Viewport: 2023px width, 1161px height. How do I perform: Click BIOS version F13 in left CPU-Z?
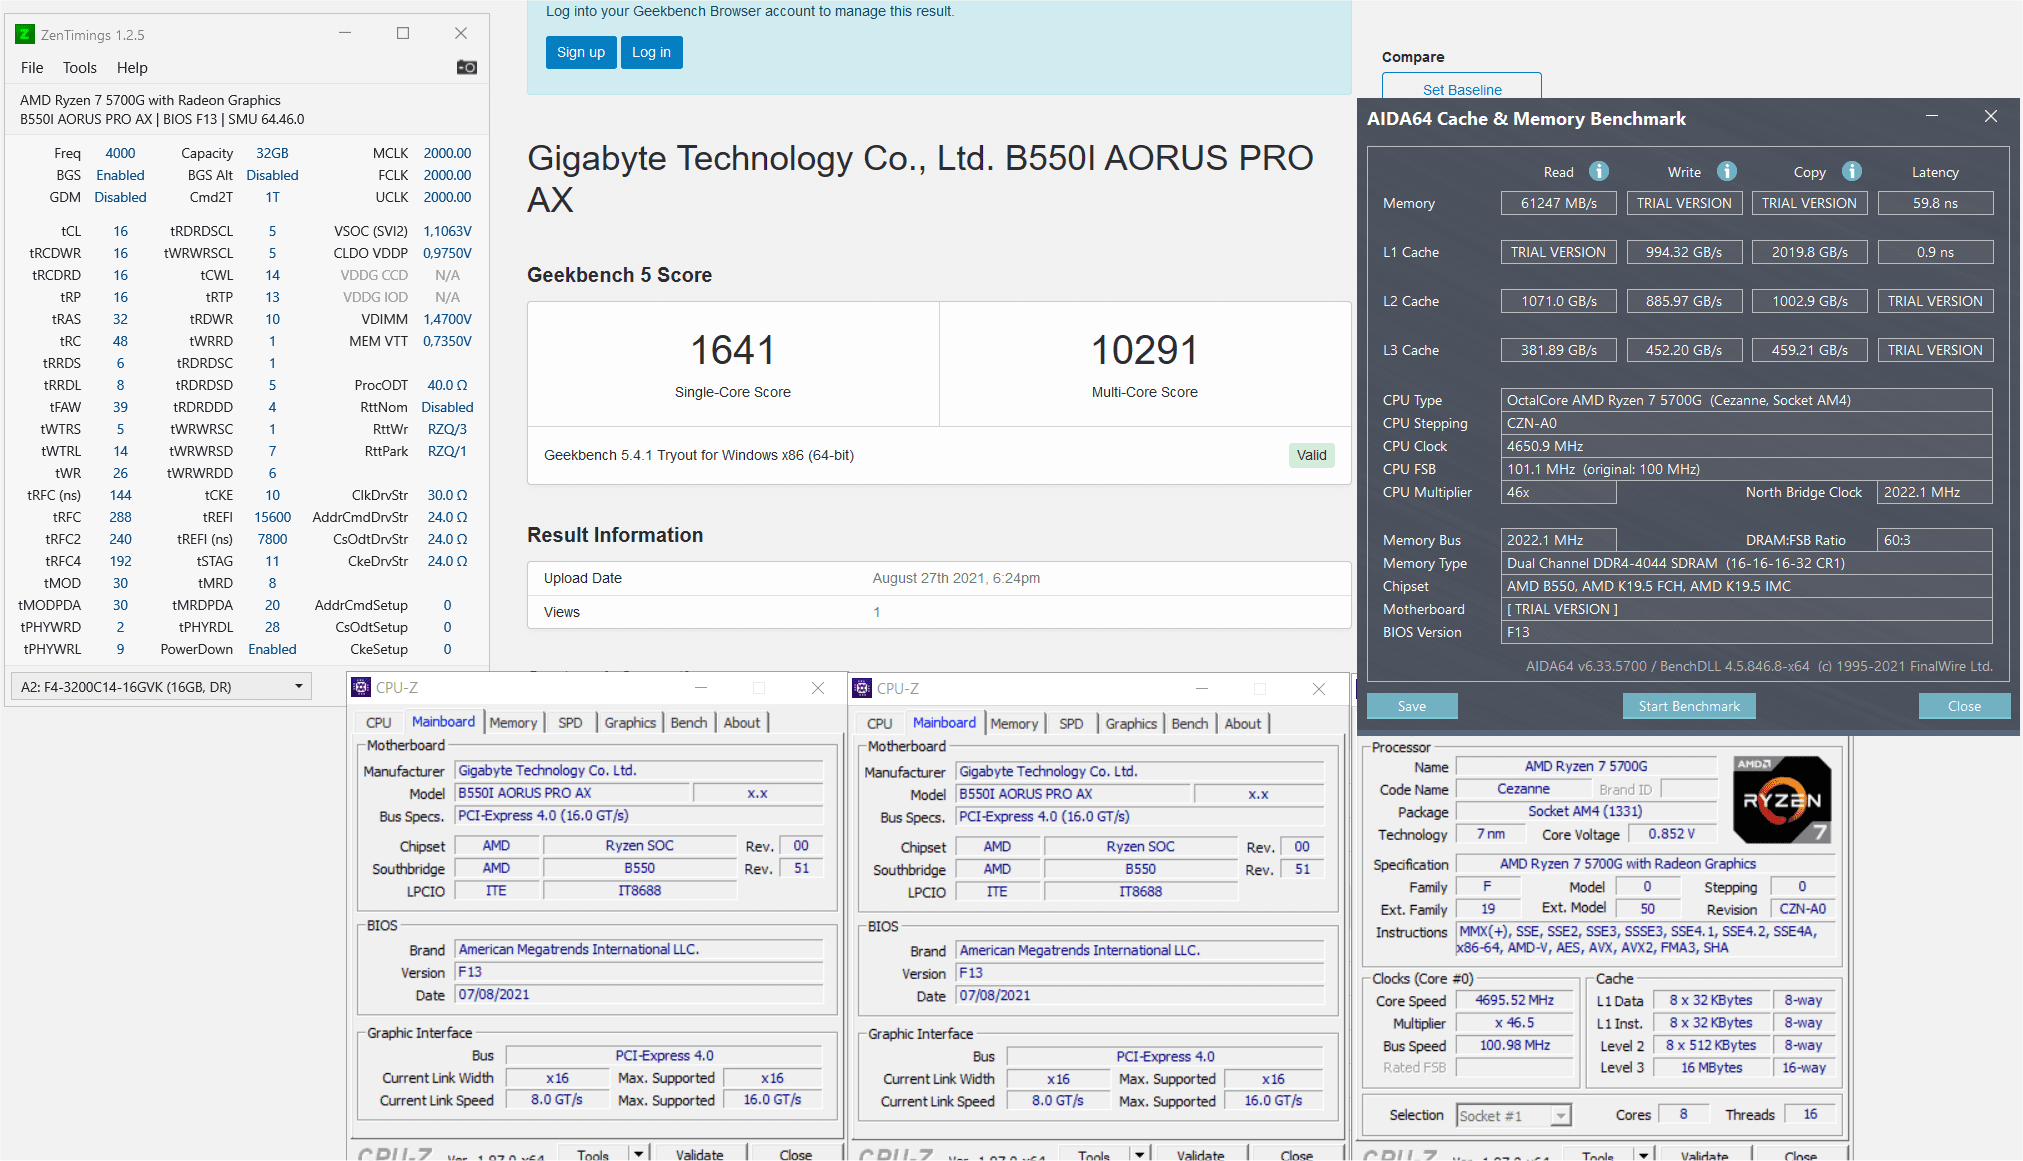tap(639, 972)
